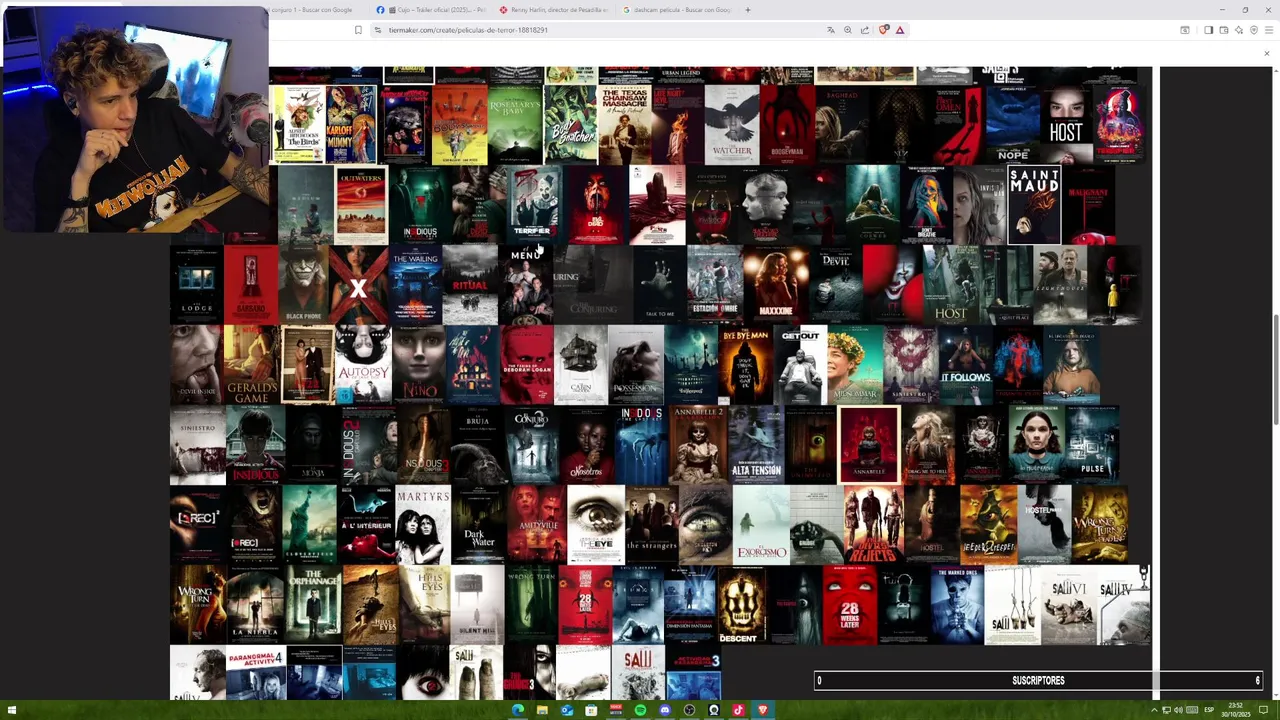Select the It Follows poster

click(x=965, y=365)
